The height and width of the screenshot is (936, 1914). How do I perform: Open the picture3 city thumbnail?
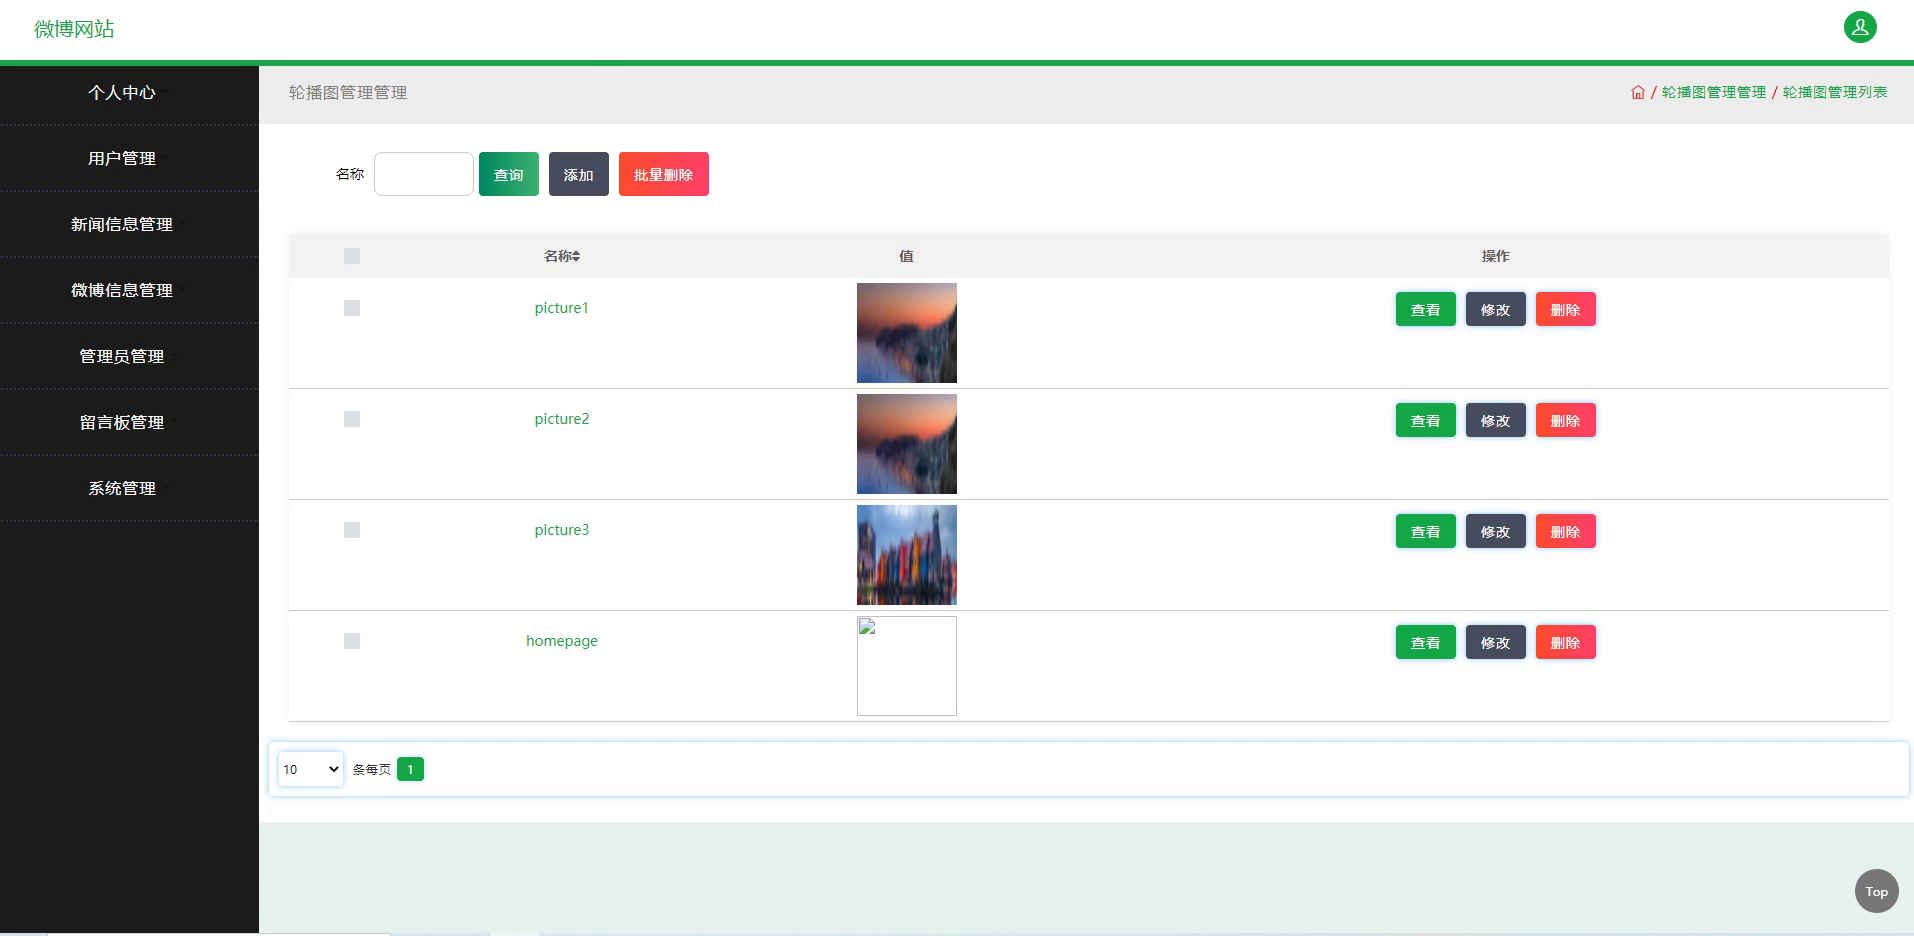click(x=907, y=555)
